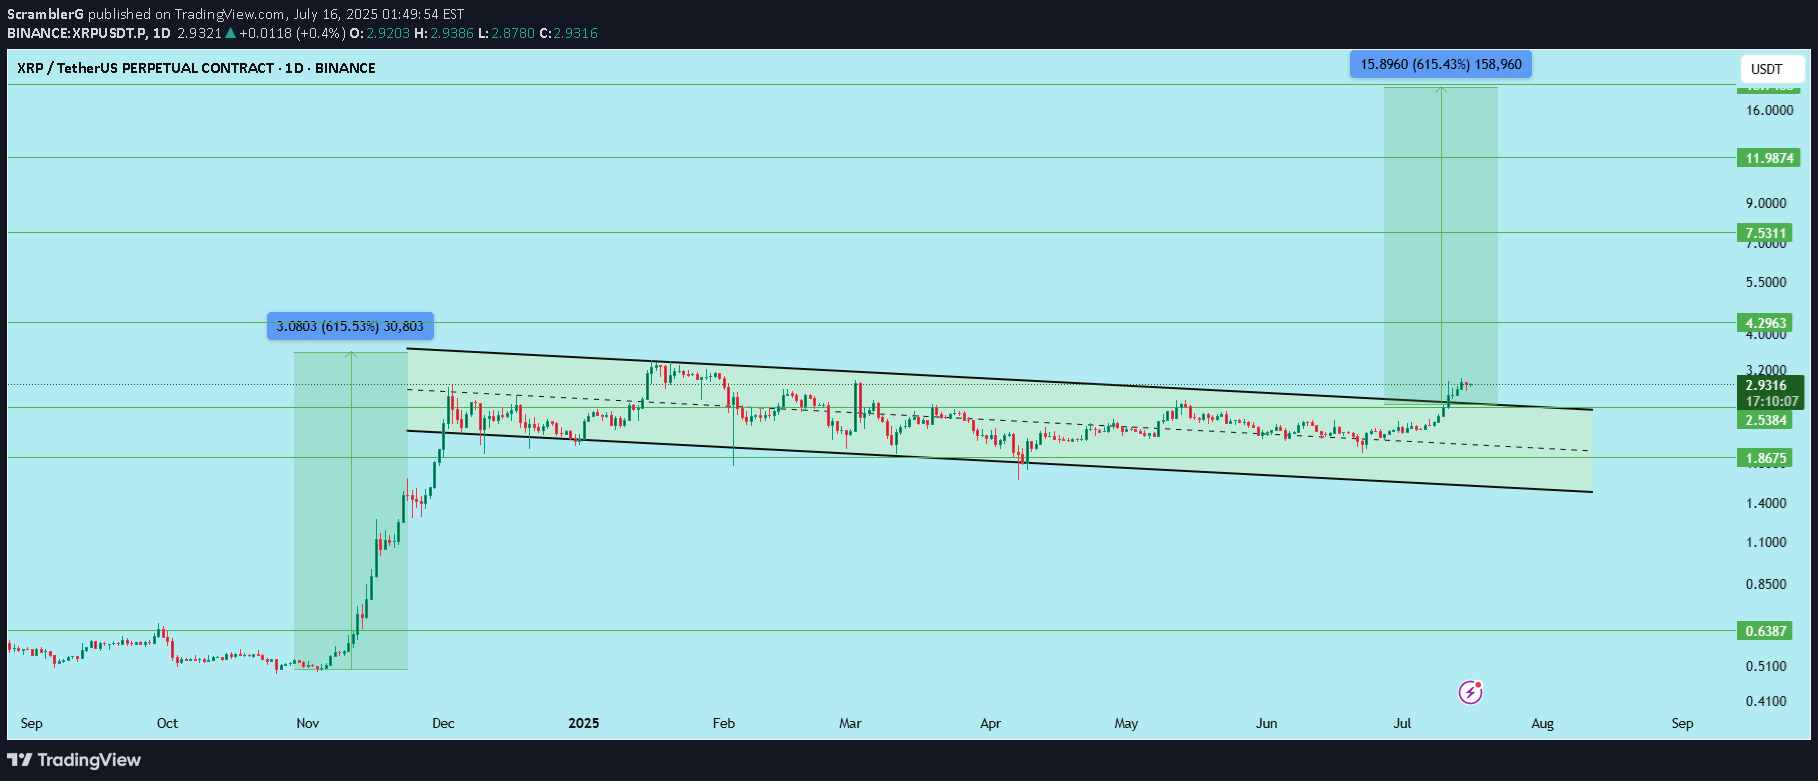Click the 3.0803 (615.53%) measurement label
The height and width of the screenshot is (781, 1818).
click(x=350, y=326)
